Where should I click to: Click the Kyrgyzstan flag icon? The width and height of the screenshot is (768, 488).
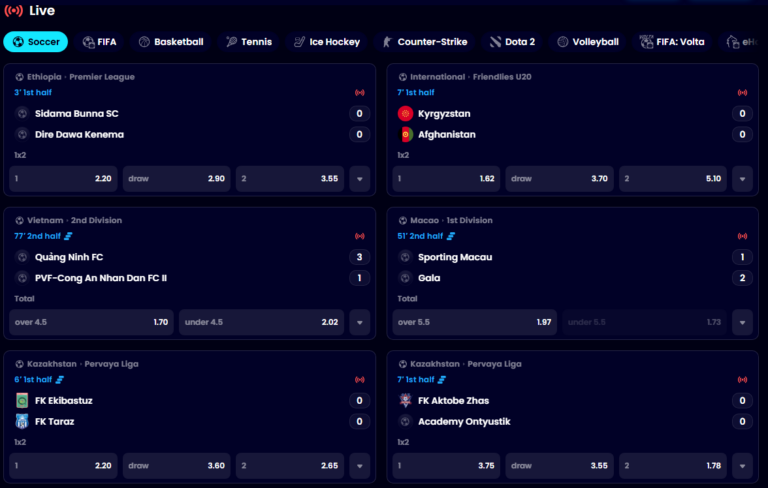405,114
